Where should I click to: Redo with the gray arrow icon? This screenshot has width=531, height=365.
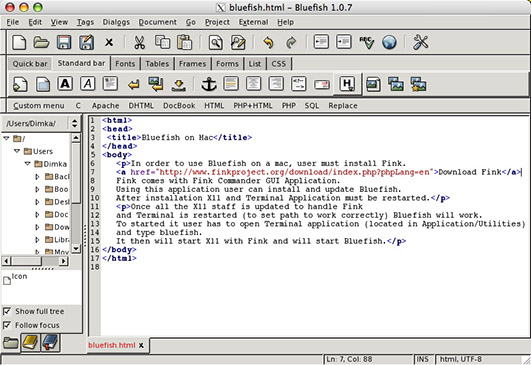291,43
